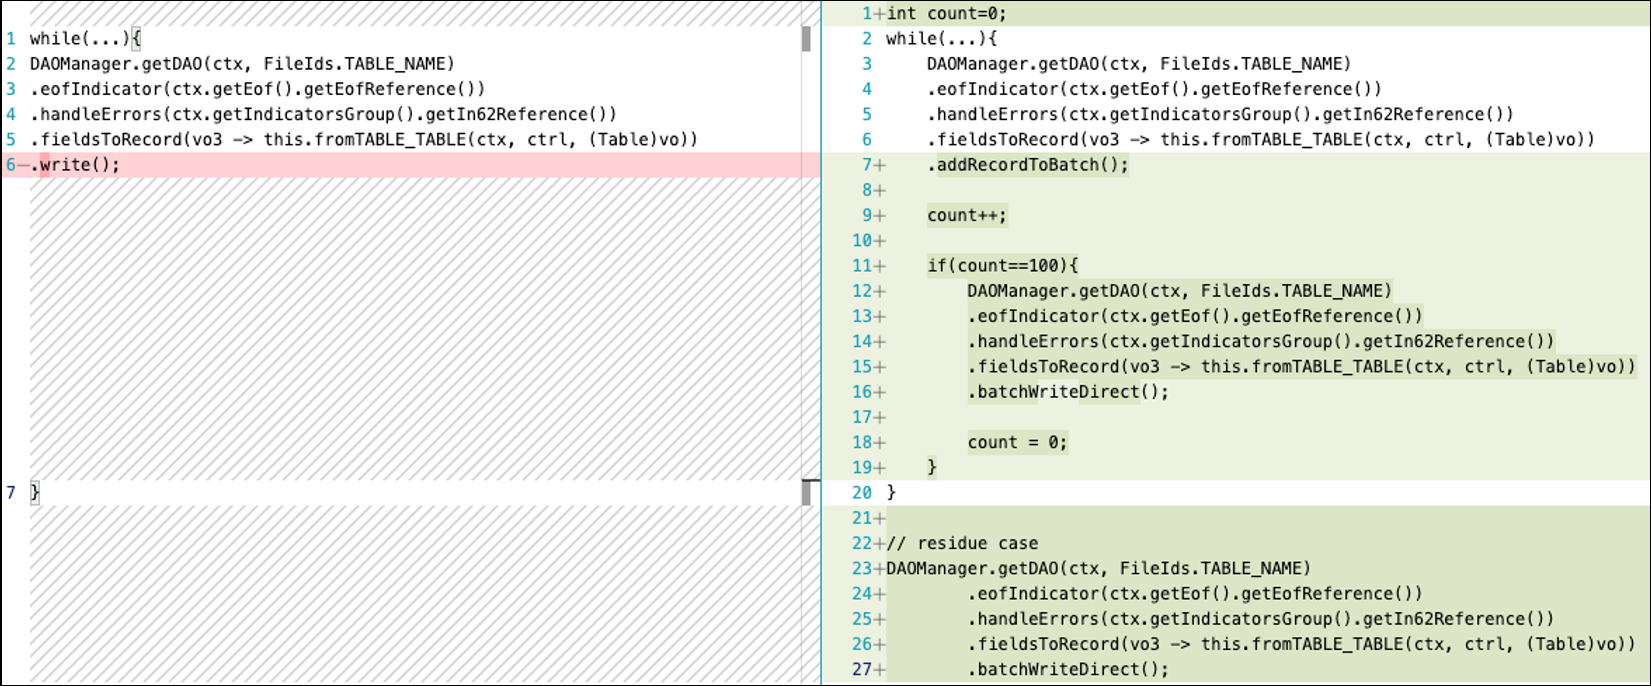Click the closing brace on left line 7
The width and height of the screenshot is (1651, 686).
pos(34,492)
